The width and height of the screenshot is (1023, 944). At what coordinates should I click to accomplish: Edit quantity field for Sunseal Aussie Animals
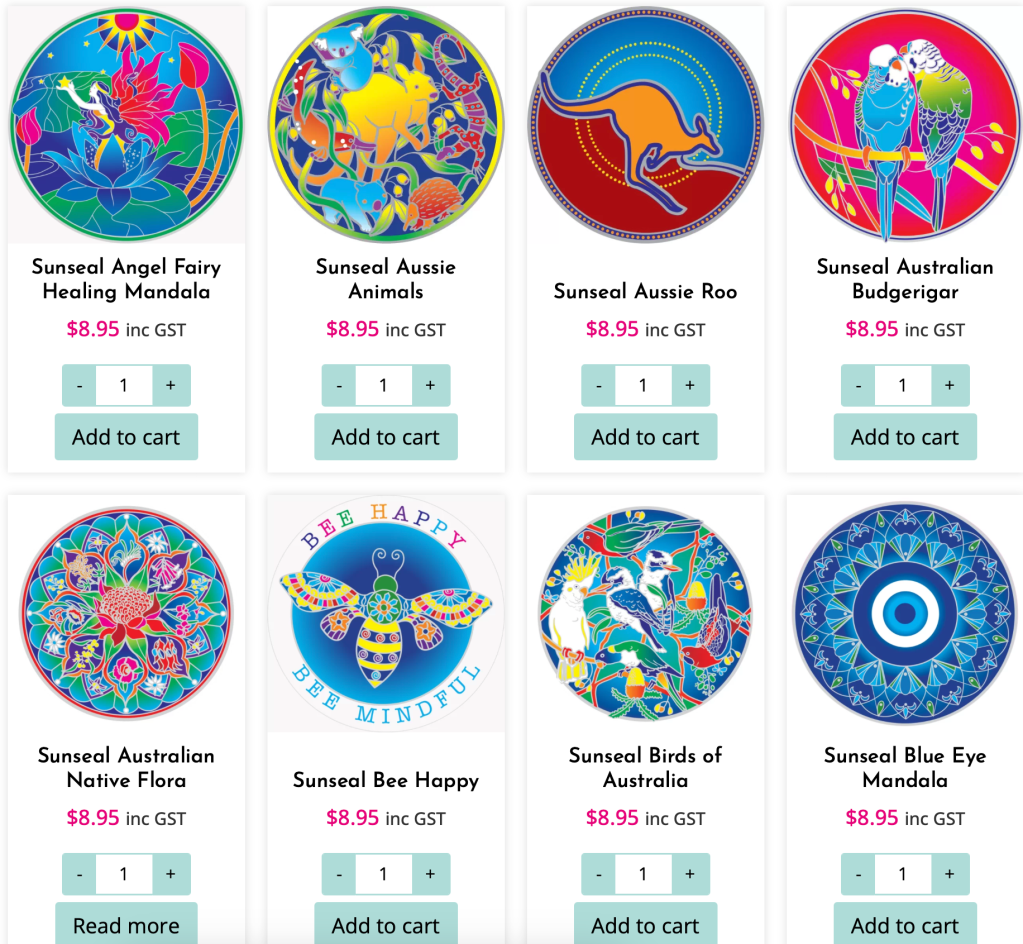coord(384,386)
